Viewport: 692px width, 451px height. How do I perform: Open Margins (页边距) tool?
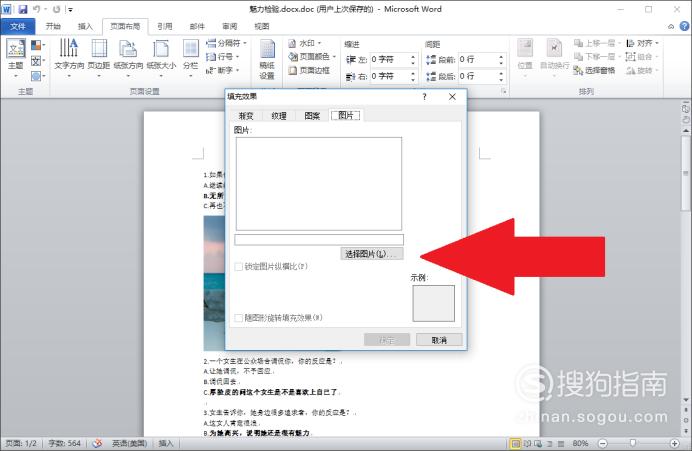(x=99, y=56)
